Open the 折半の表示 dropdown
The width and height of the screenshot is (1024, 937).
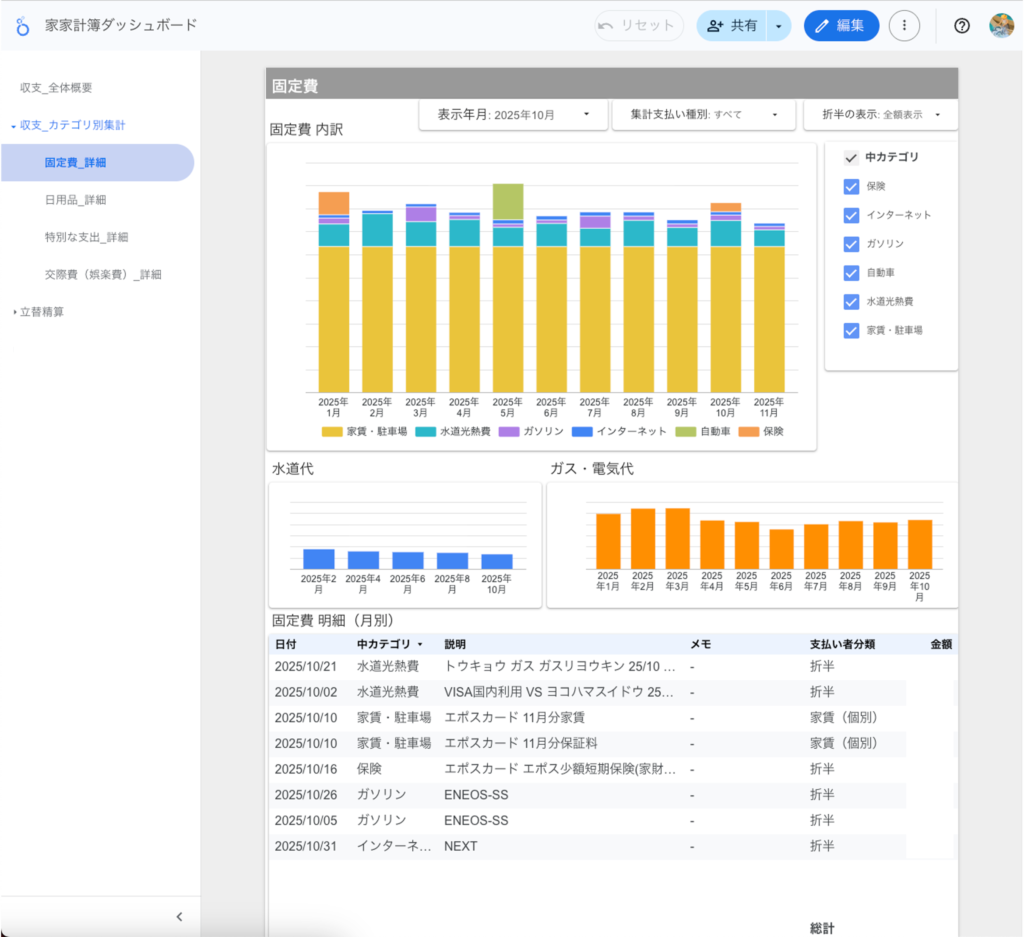[880, 115]
